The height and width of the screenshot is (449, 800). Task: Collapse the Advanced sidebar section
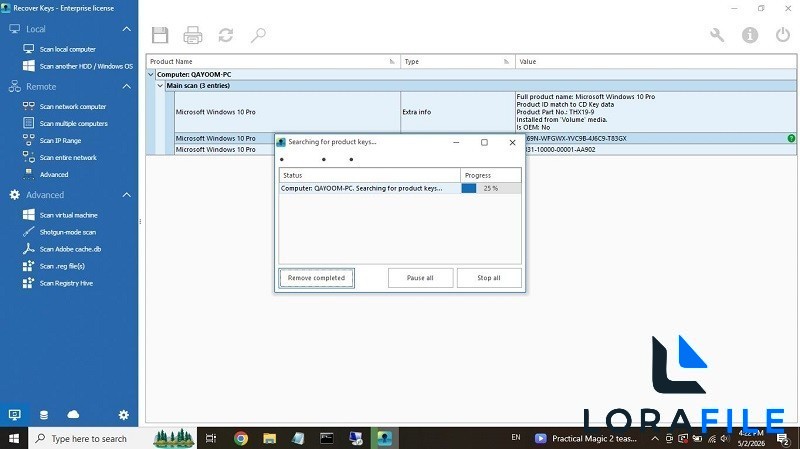point(127,195)
